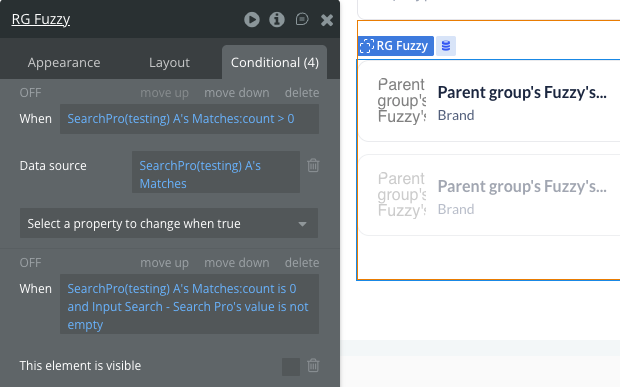620x387 pixels.
Task: Edit the Data source 'SearchPro(testing) A's Matches' expression
Action: [216, 172]
